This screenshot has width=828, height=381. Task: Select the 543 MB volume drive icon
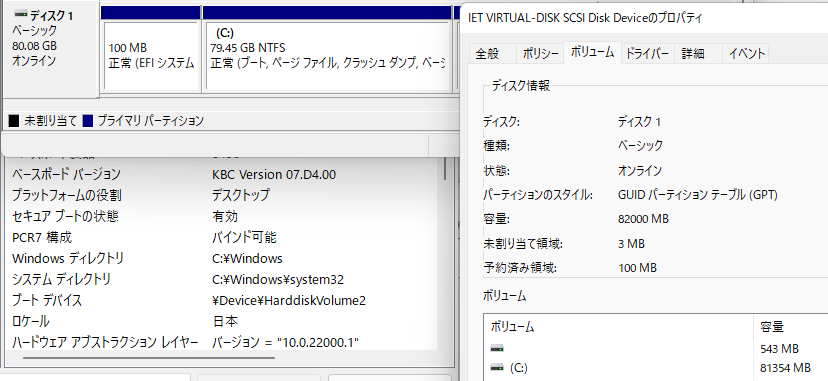[x=497, y=348]
